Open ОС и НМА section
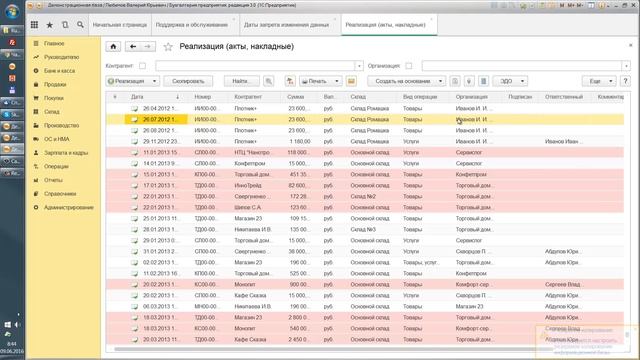Viewport: 640px width, 360px height. point(56,139)
